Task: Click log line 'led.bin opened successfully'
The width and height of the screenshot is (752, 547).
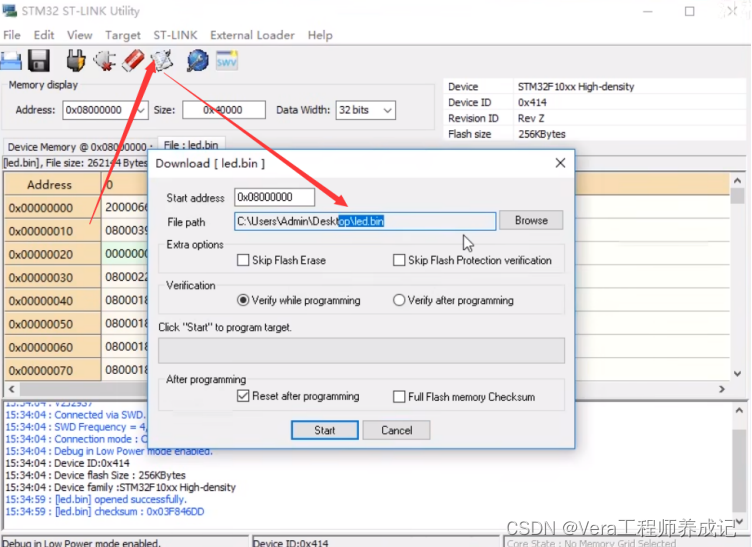Action: (96, 500)
